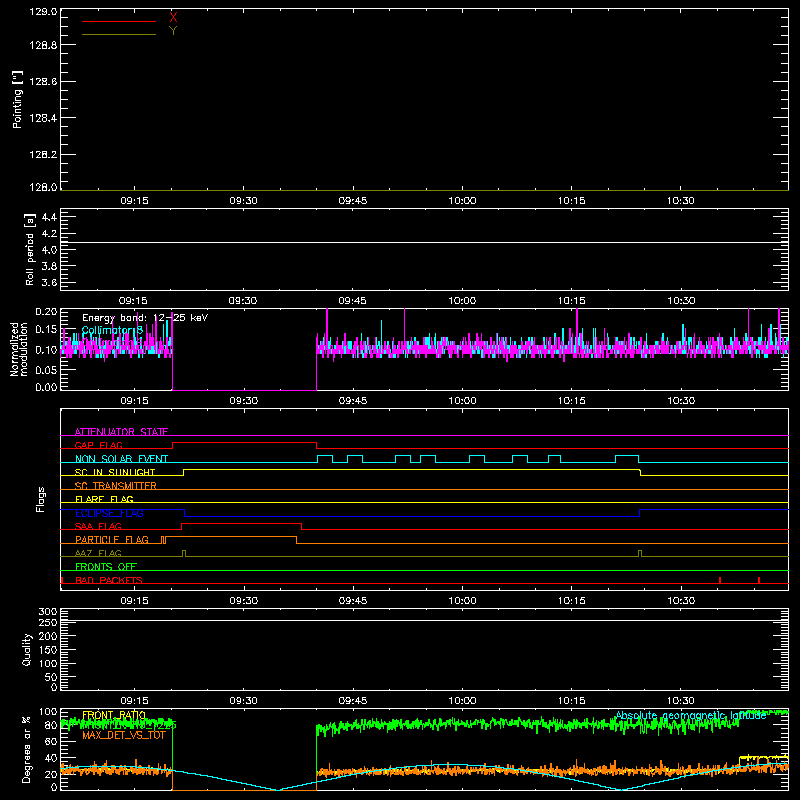
Task: Click the blue ECLIPSE_FLAG label
Action: click(109, 513)
